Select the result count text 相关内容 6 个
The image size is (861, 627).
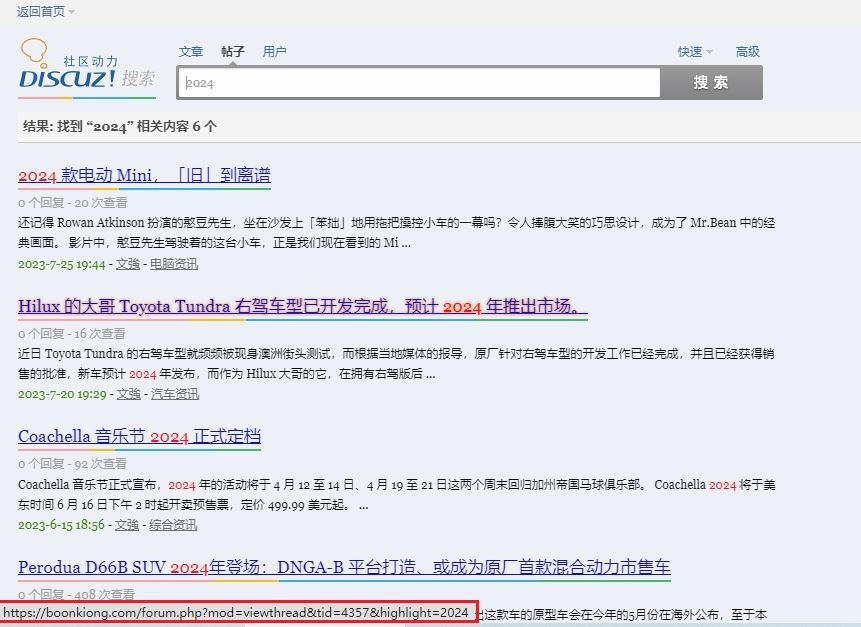[177, 126]
